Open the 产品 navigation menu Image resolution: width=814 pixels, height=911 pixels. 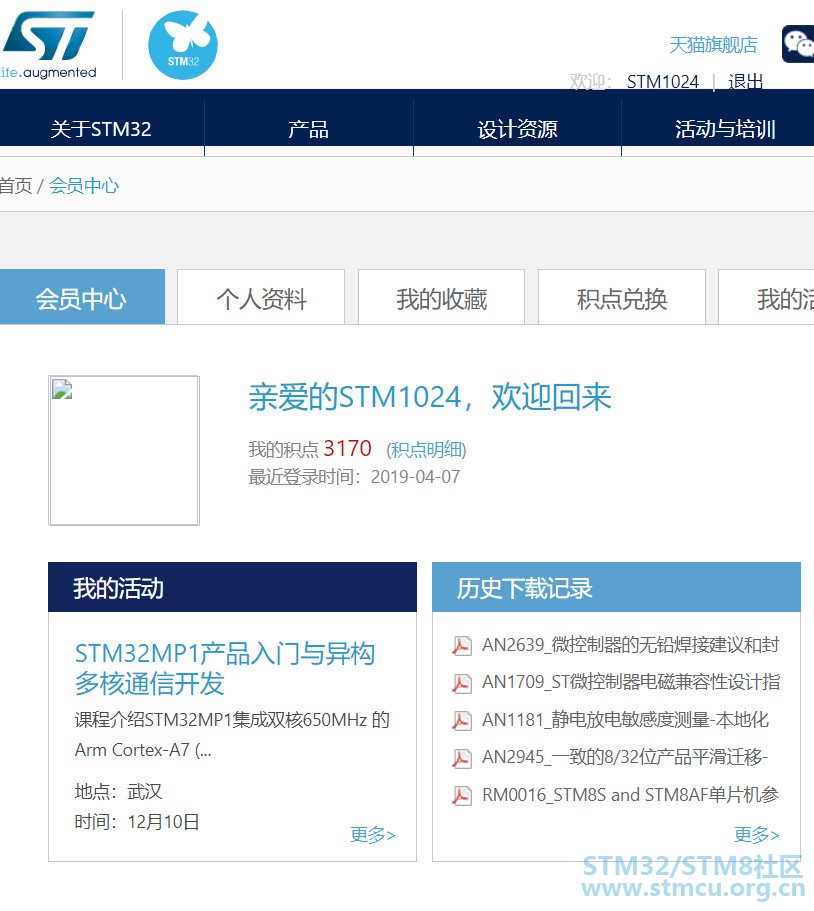click(x=309, y=129)
